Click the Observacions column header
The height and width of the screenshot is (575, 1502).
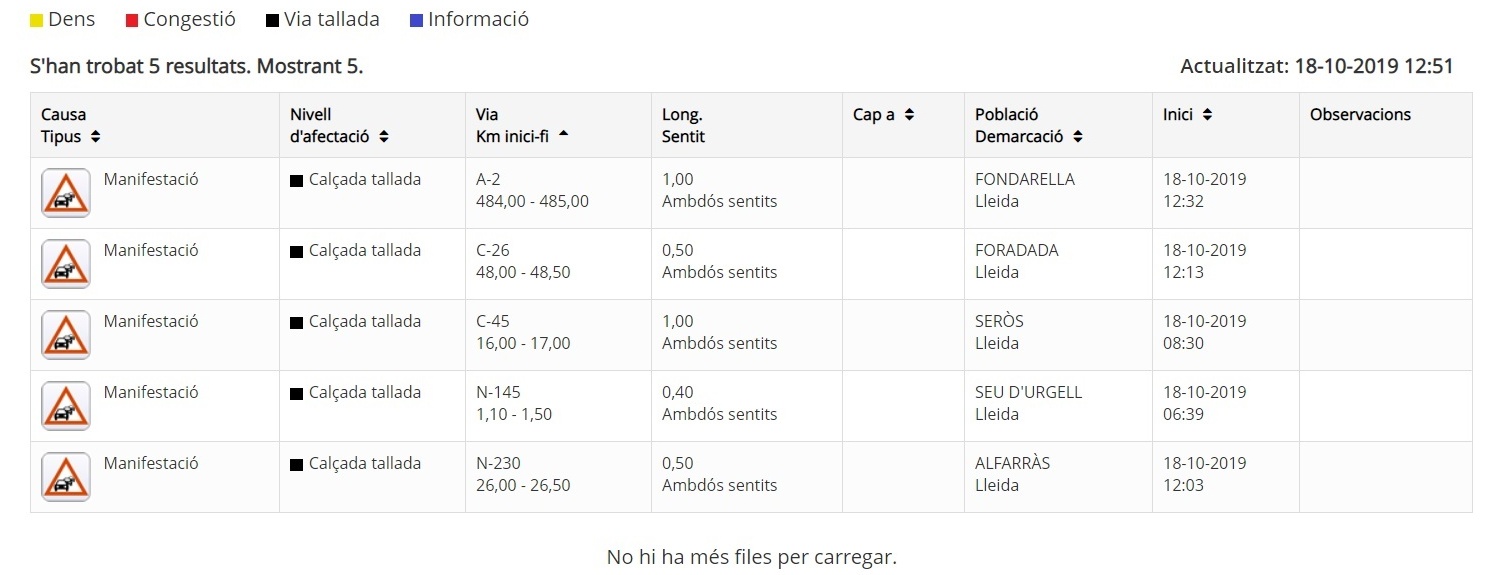[1360, 115]
